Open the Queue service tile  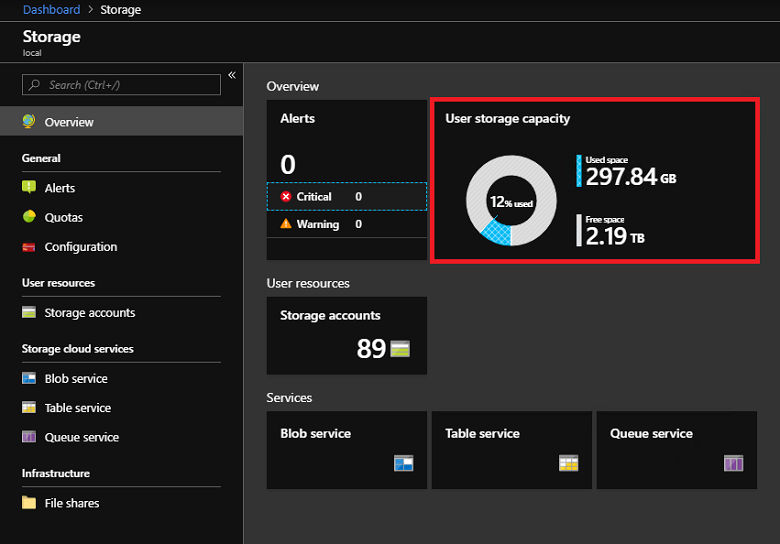tap(676, 449)
